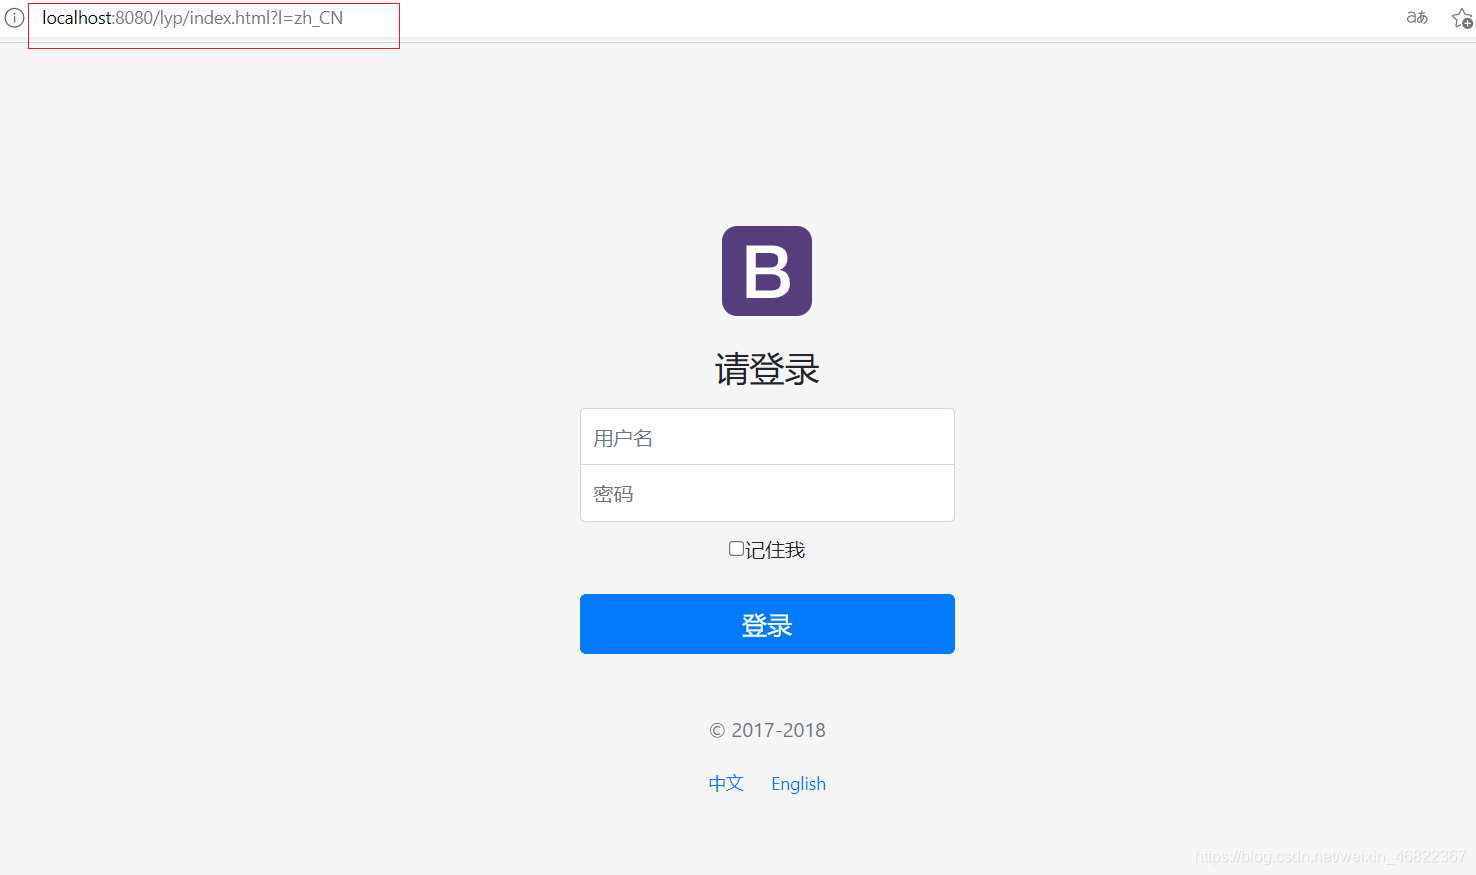This screenshot has width=1476, height=875.
Task: Click the site information icon in address bar
Action: 14,18
